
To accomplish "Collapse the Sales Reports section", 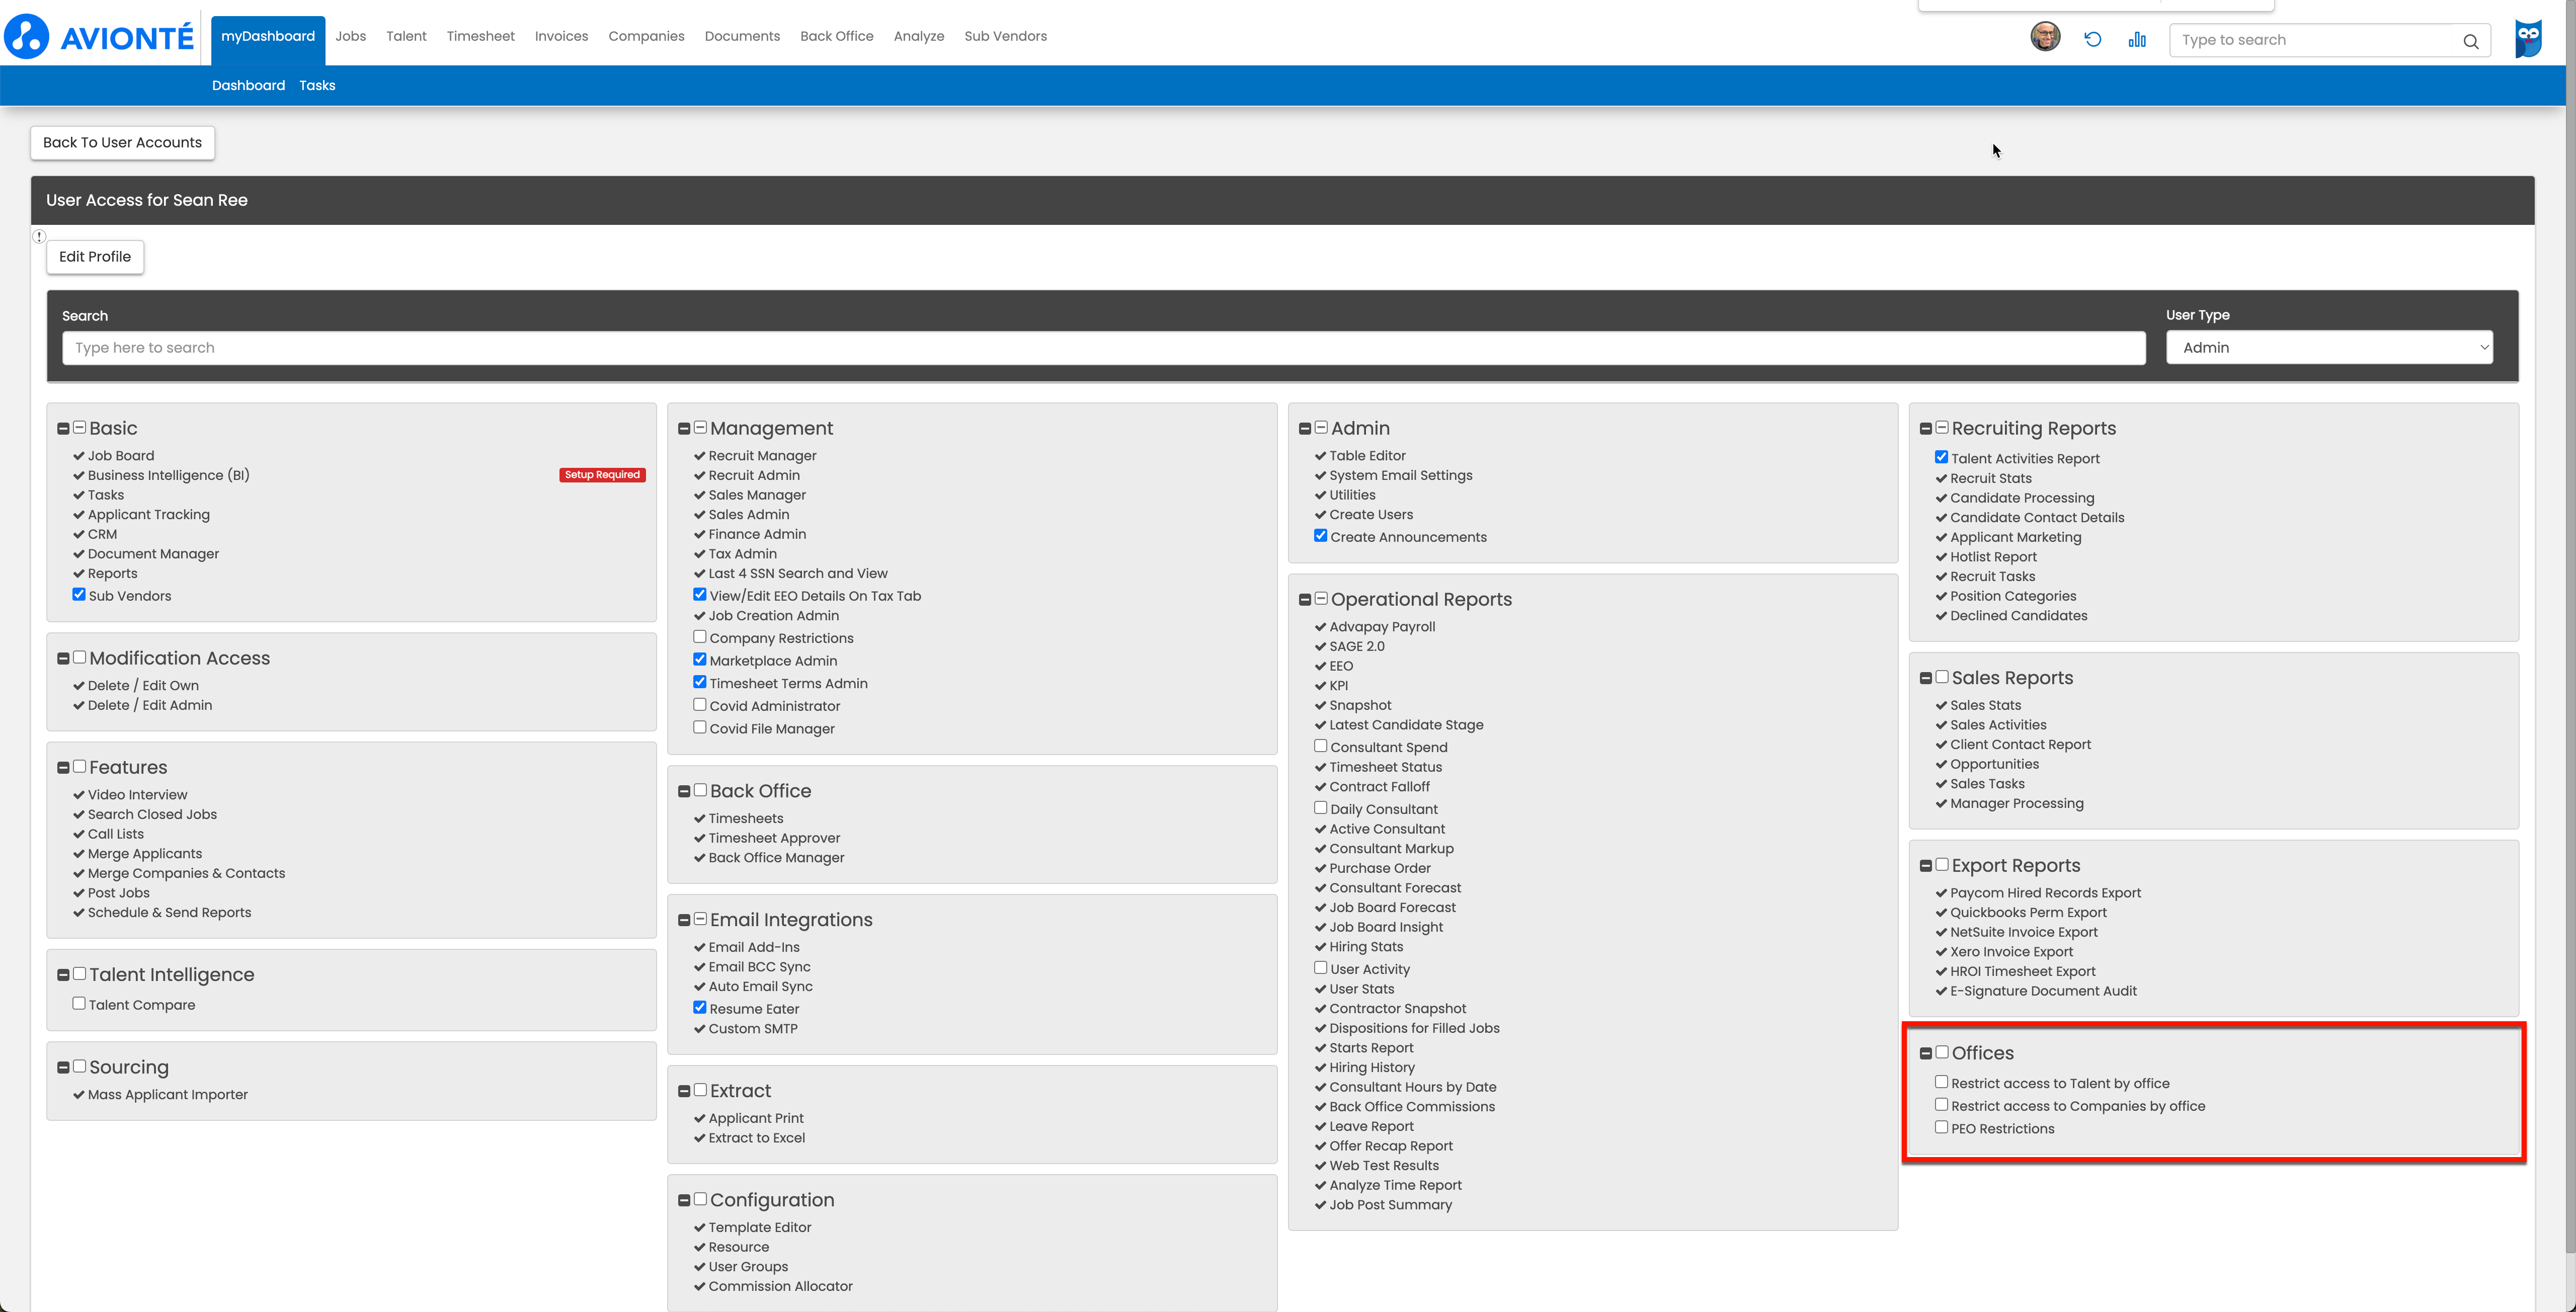I will [x=1926, y=679].
